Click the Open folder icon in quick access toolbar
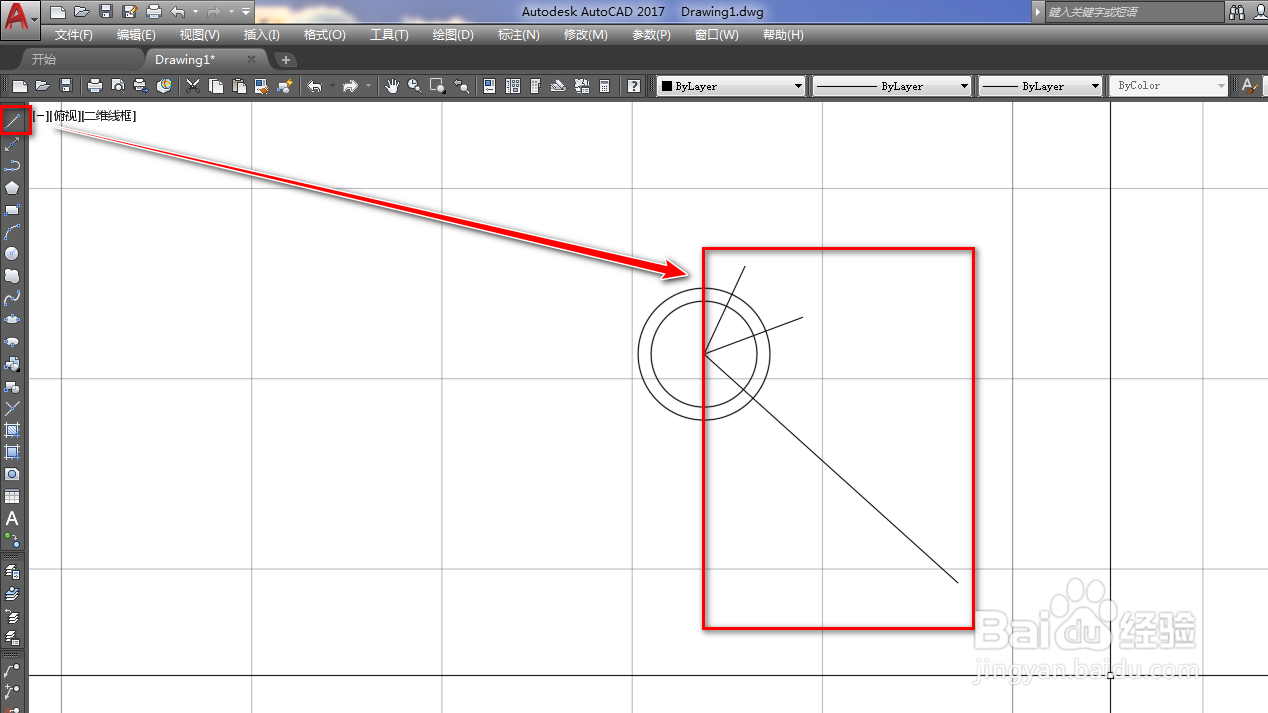This screenshot has width=1268, height=713. pyautogui.click(x=82, y=12)
